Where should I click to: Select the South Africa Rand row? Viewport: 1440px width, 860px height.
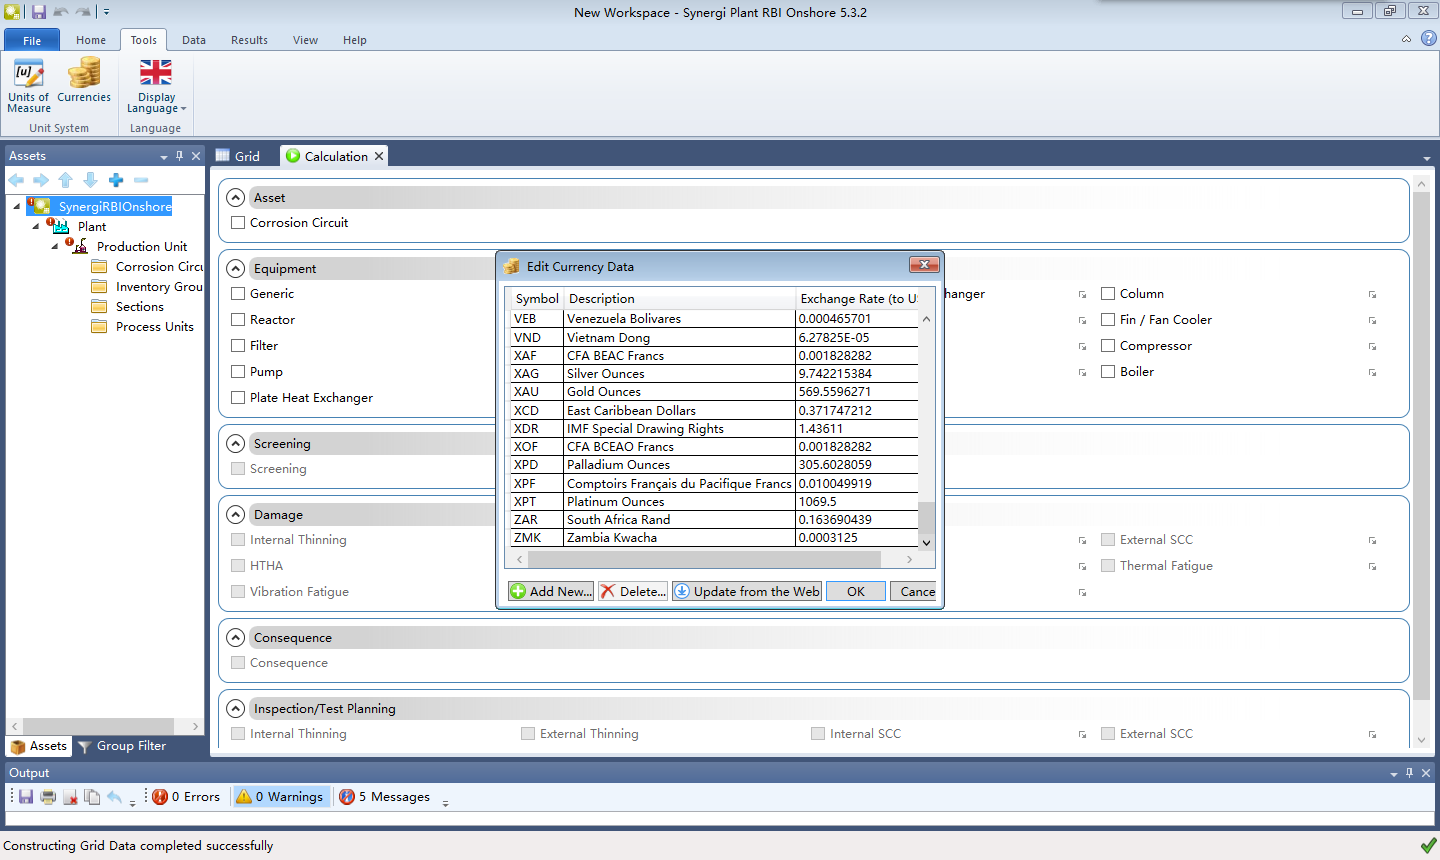[714, 520]
